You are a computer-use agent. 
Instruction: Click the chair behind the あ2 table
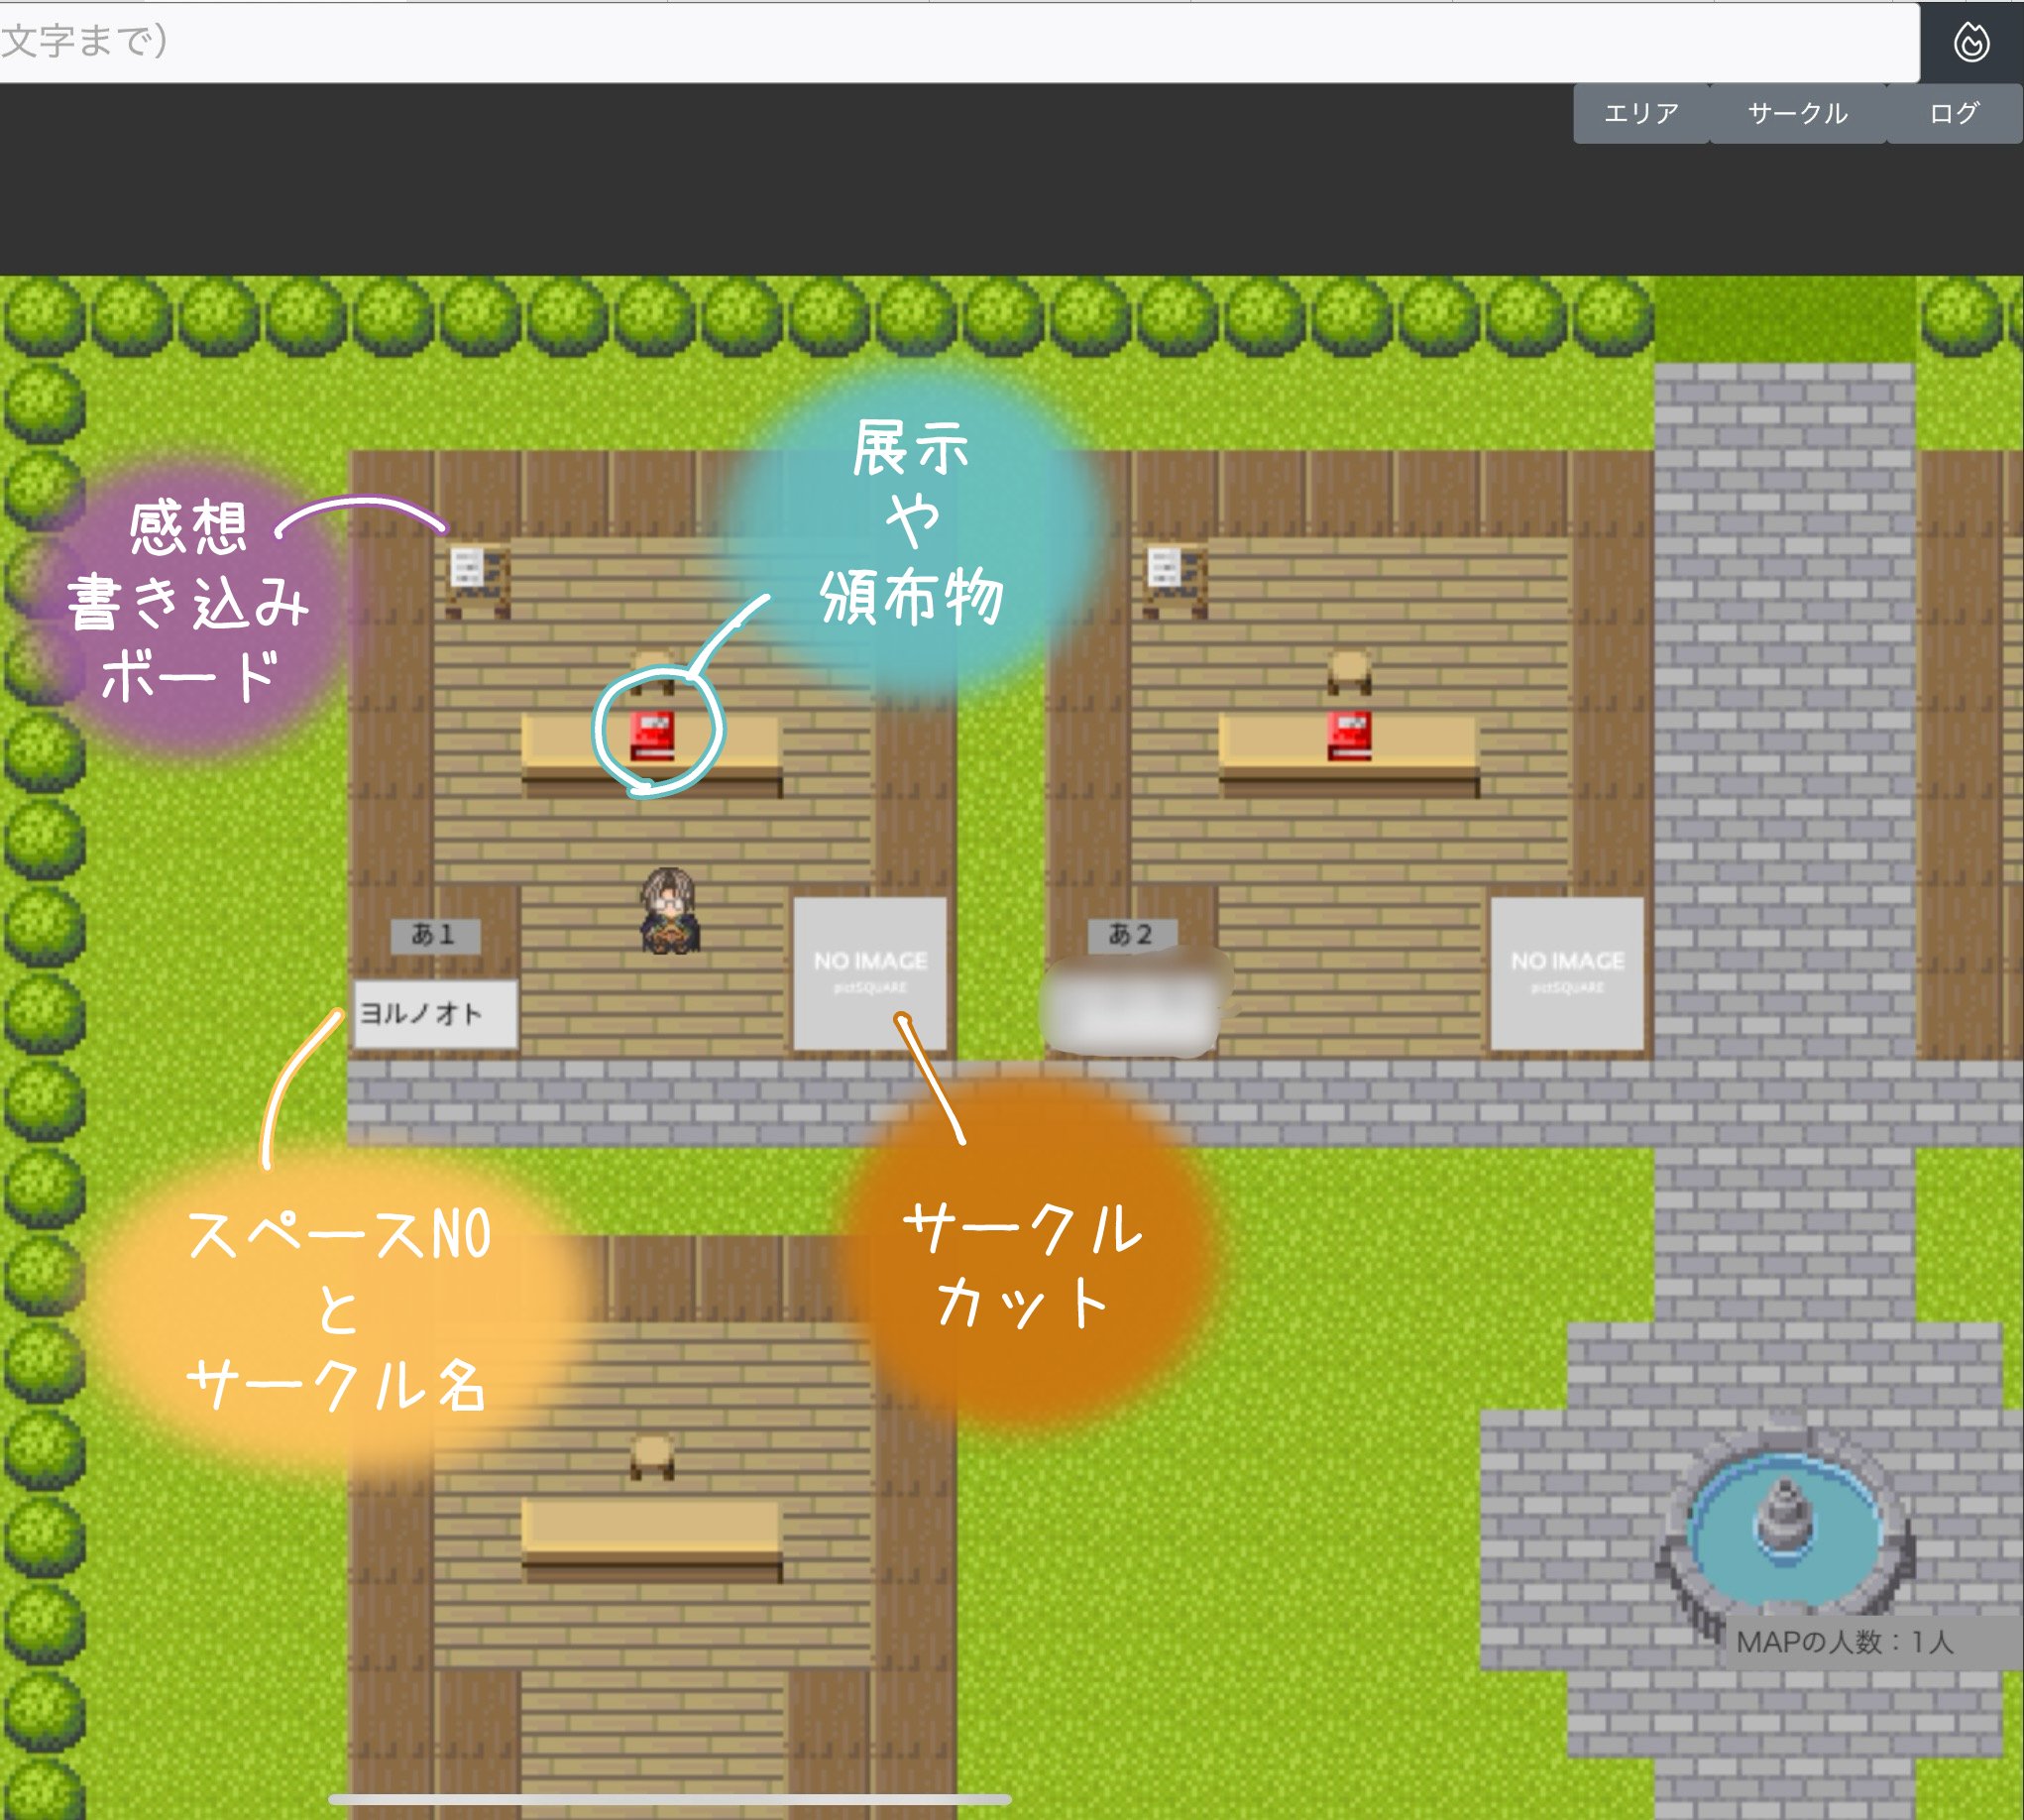(x=1349, y=671)
